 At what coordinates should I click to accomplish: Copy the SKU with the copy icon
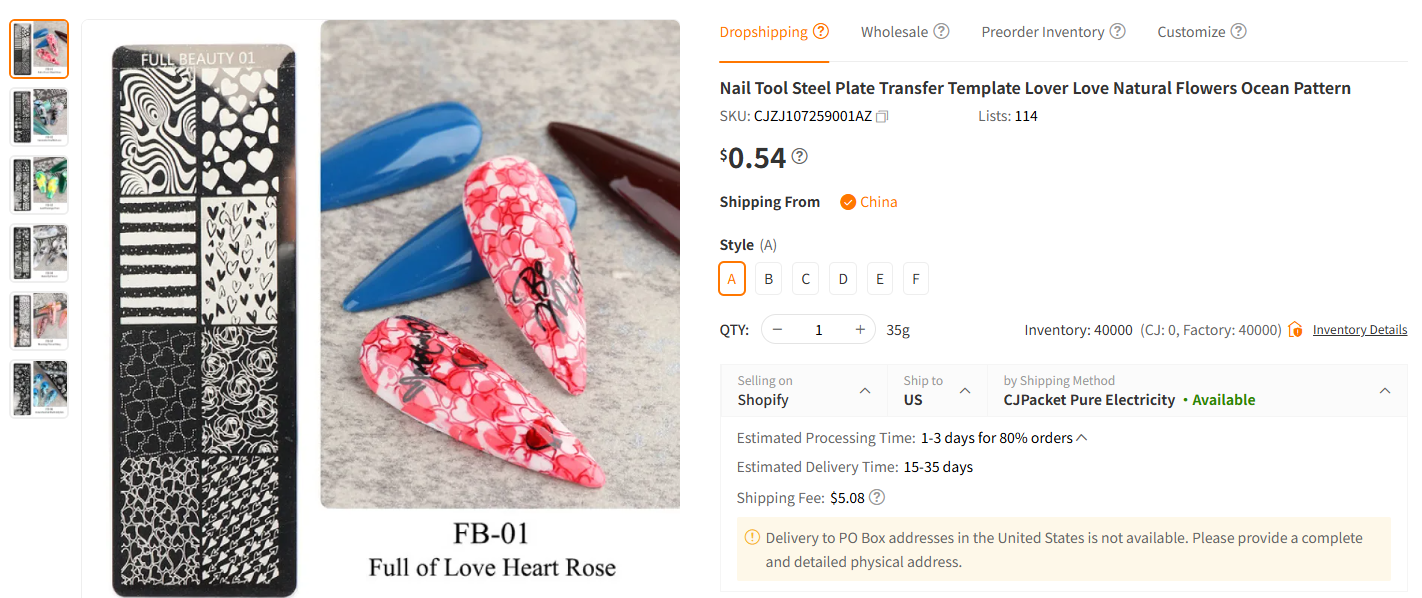882,117
